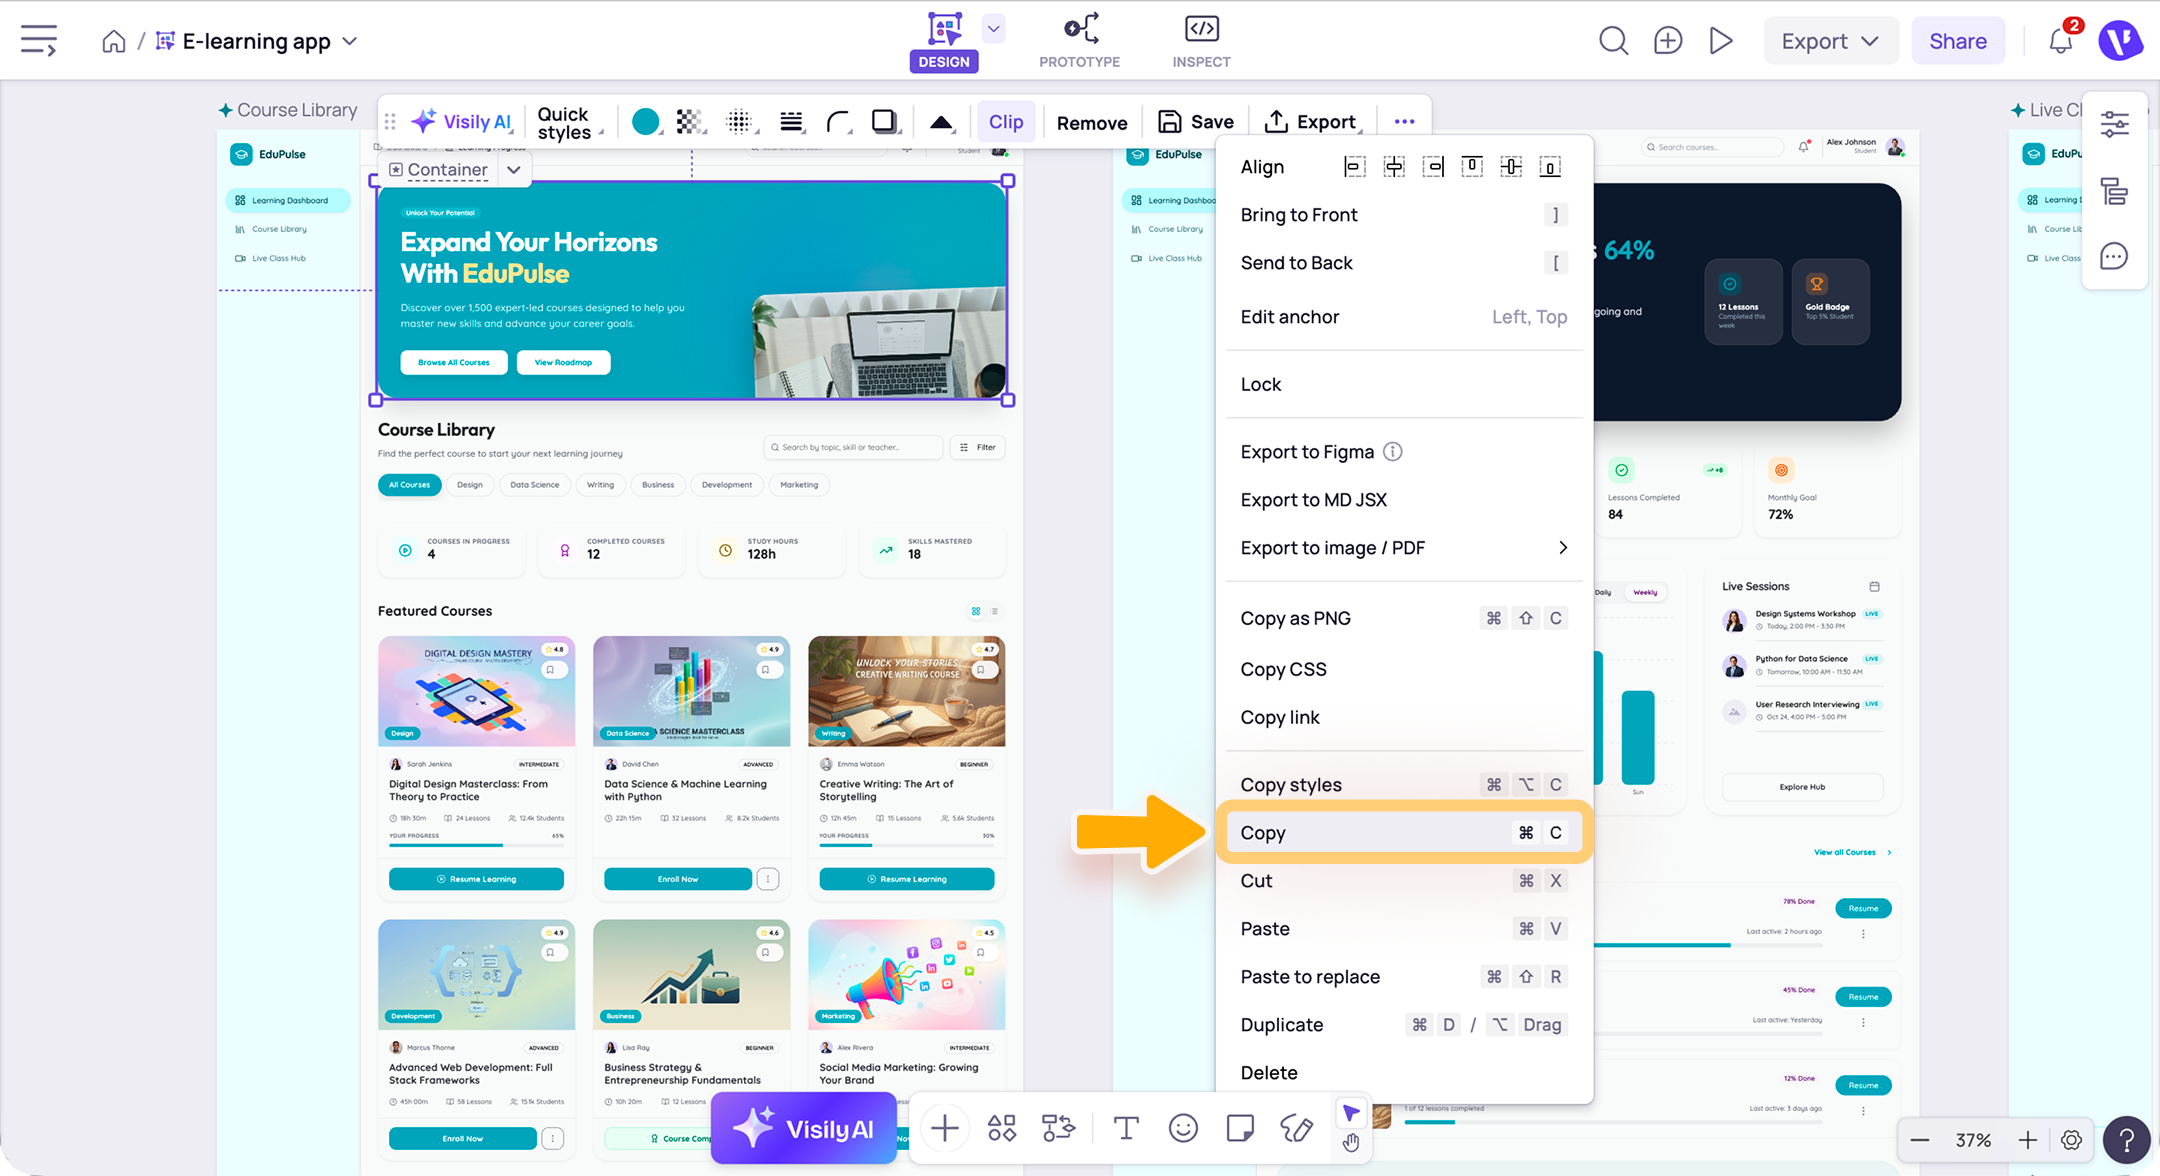The width and height of the screenshot is (2160, 1176).
Task: Click Remove in the element toolbar
Action: pos(1092,122)
